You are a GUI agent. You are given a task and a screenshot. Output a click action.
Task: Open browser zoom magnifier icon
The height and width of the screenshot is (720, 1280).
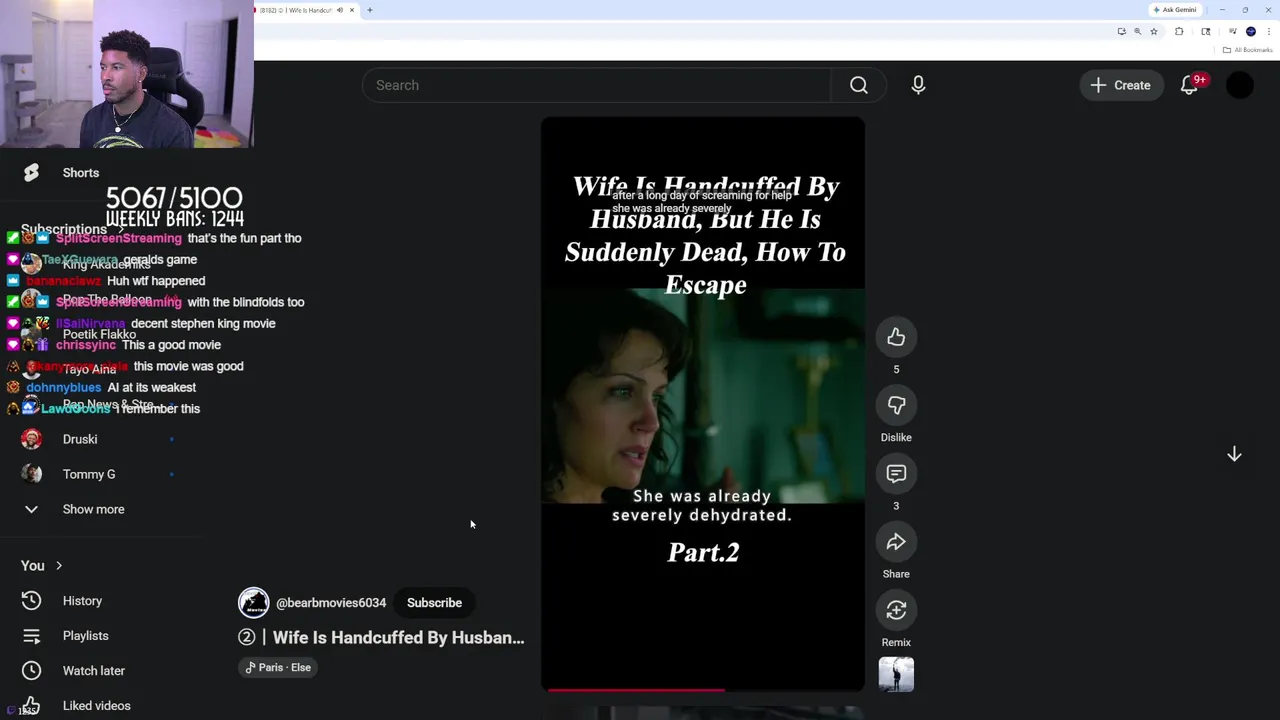1137,32
